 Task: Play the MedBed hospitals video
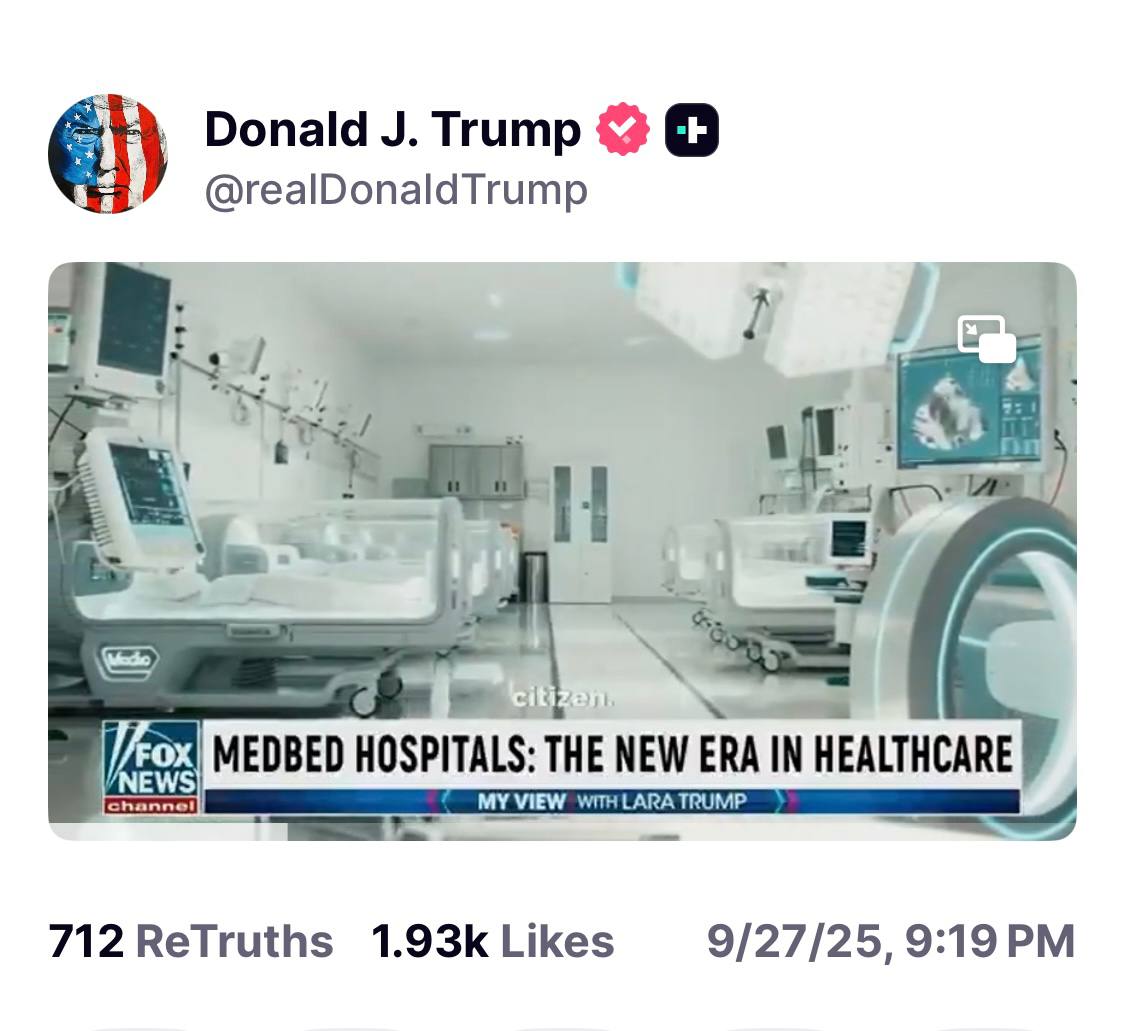[562, 551]
